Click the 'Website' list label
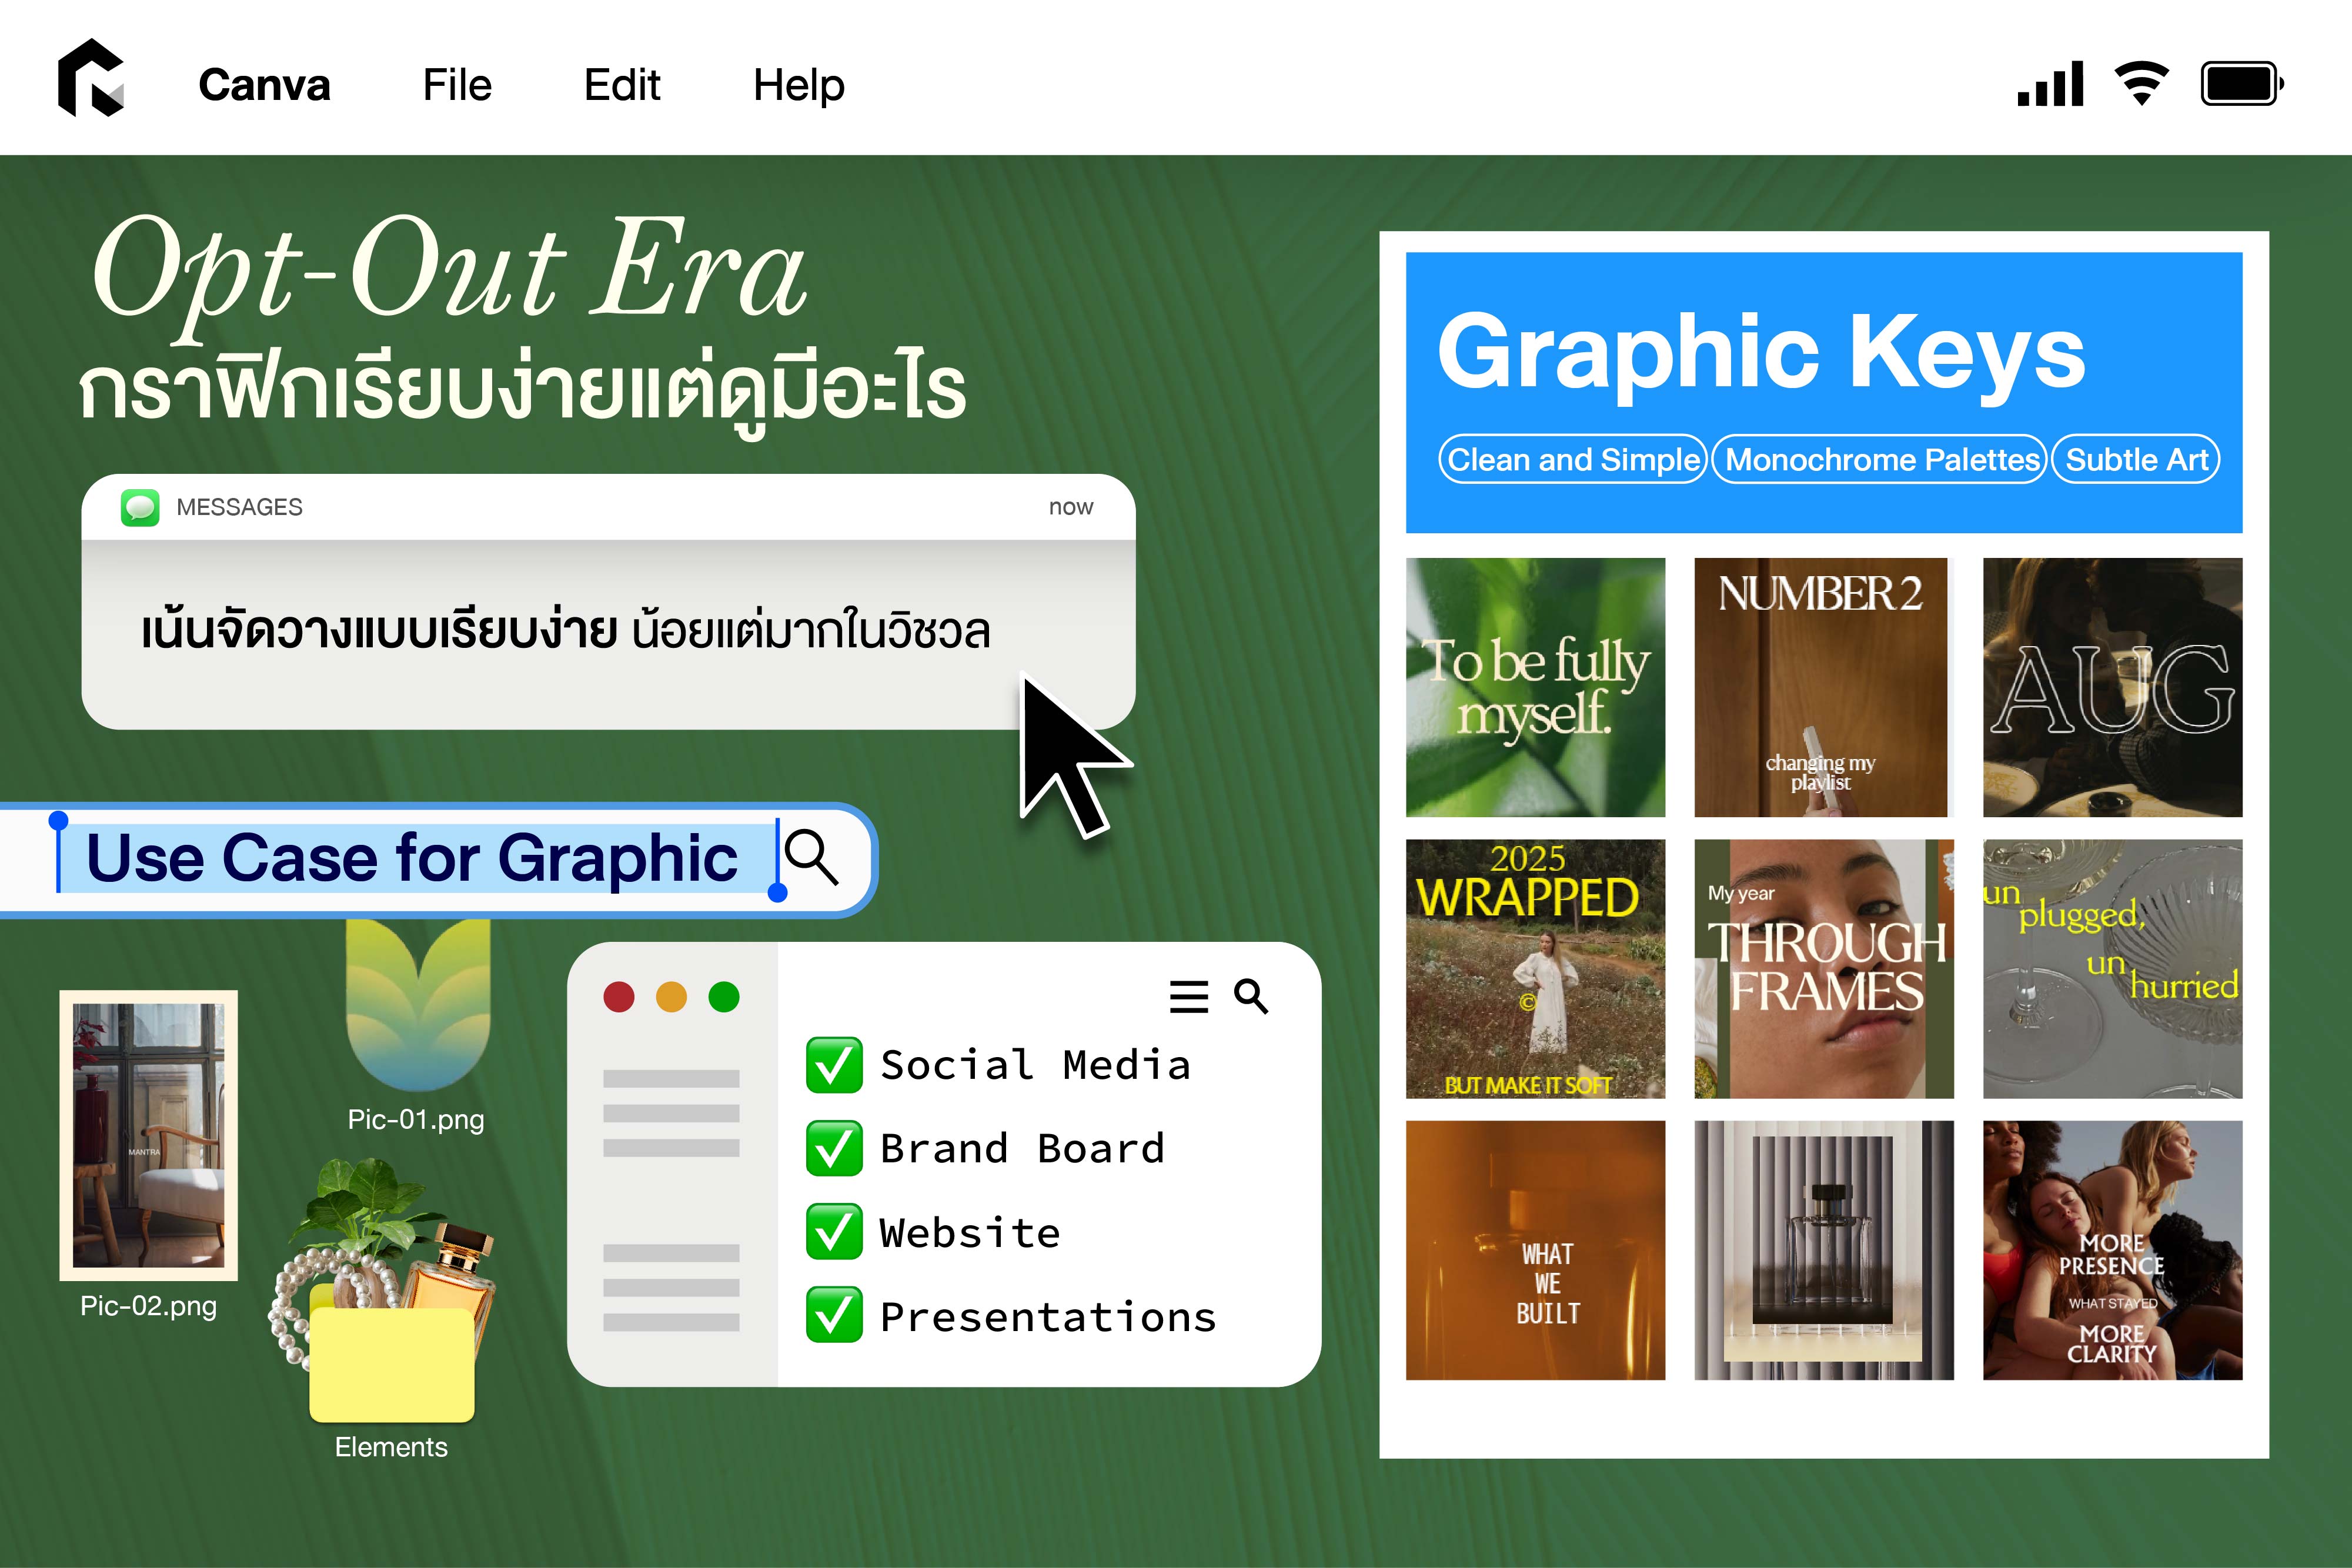This screenshot has width=2352, height=1568. 970,1233
